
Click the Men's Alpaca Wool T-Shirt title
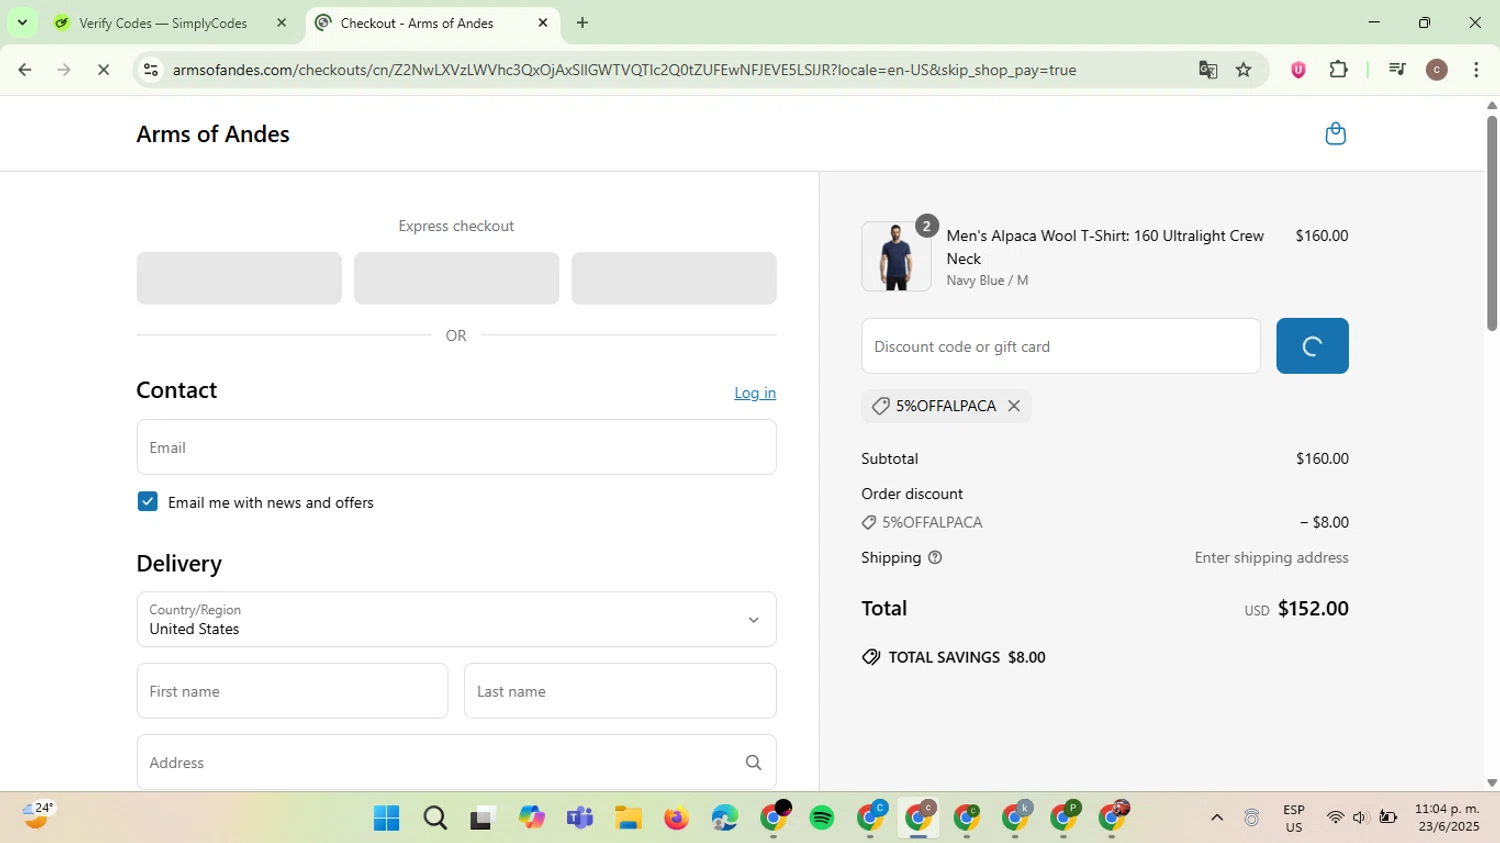click(1105, 247)
